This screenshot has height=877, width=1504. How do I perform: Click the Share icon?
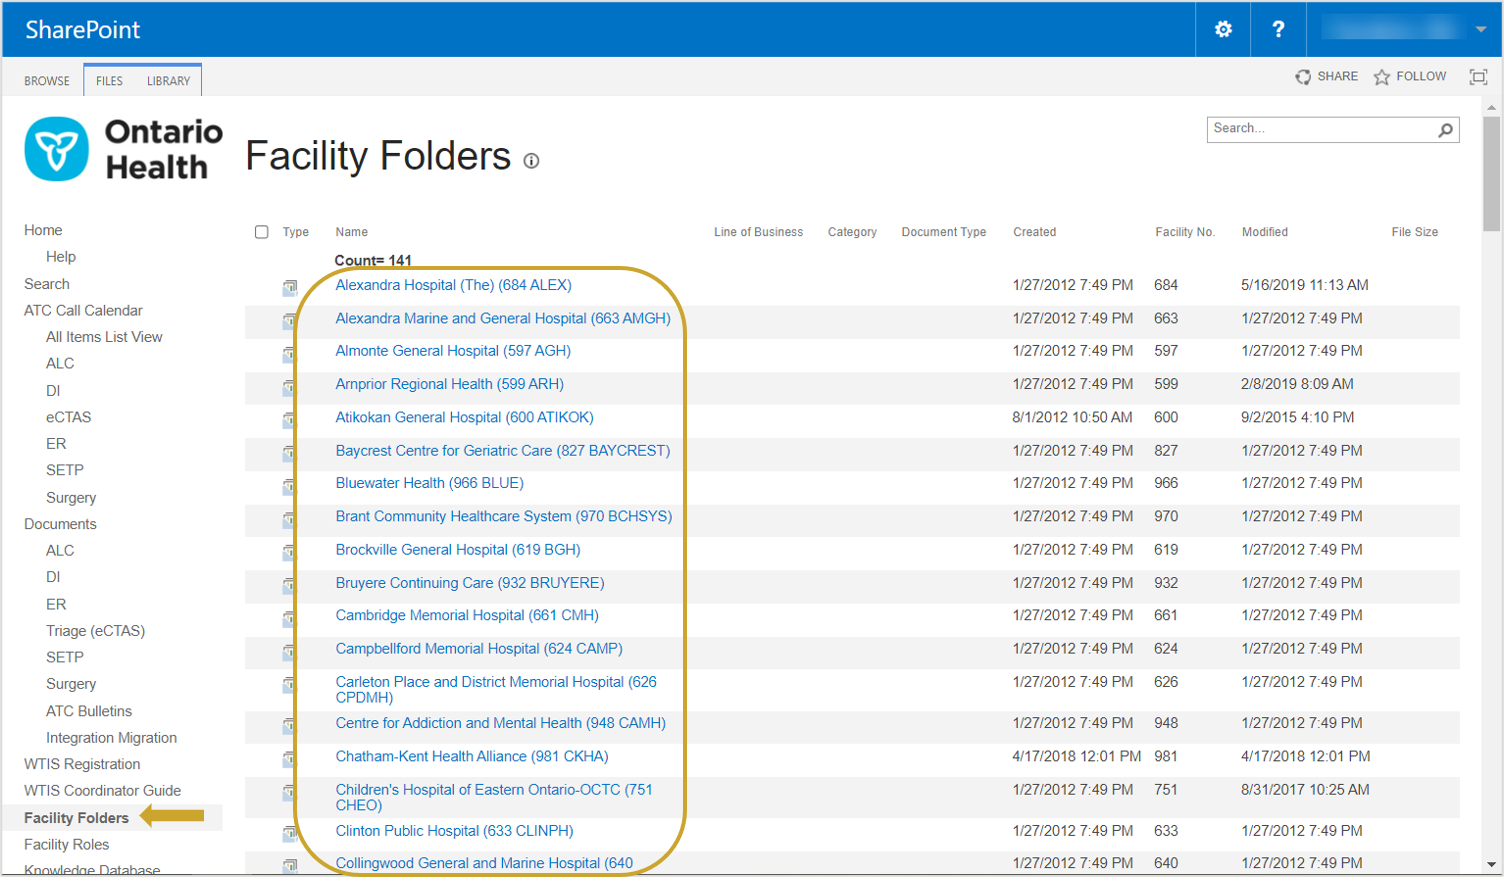(1303, 77)
